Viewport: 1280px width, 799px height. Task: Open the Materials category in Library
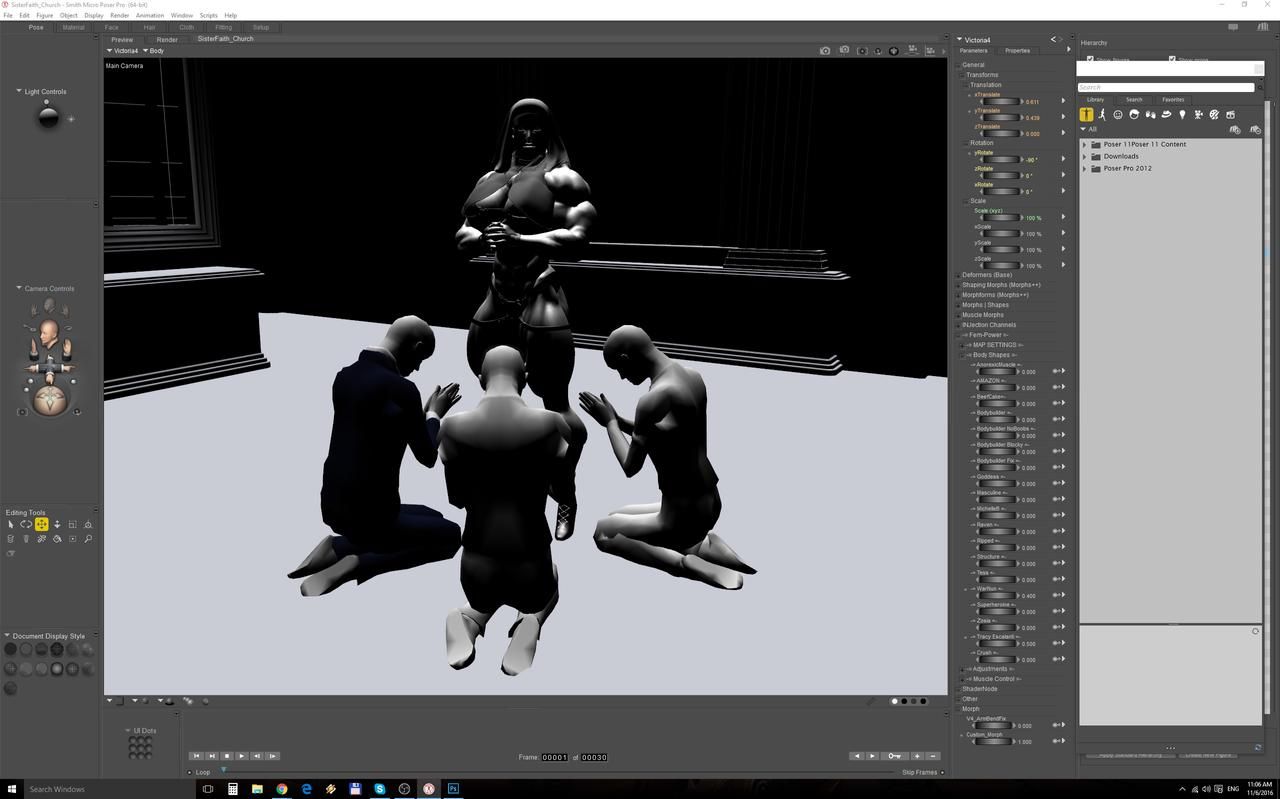tap(1214, 115)
